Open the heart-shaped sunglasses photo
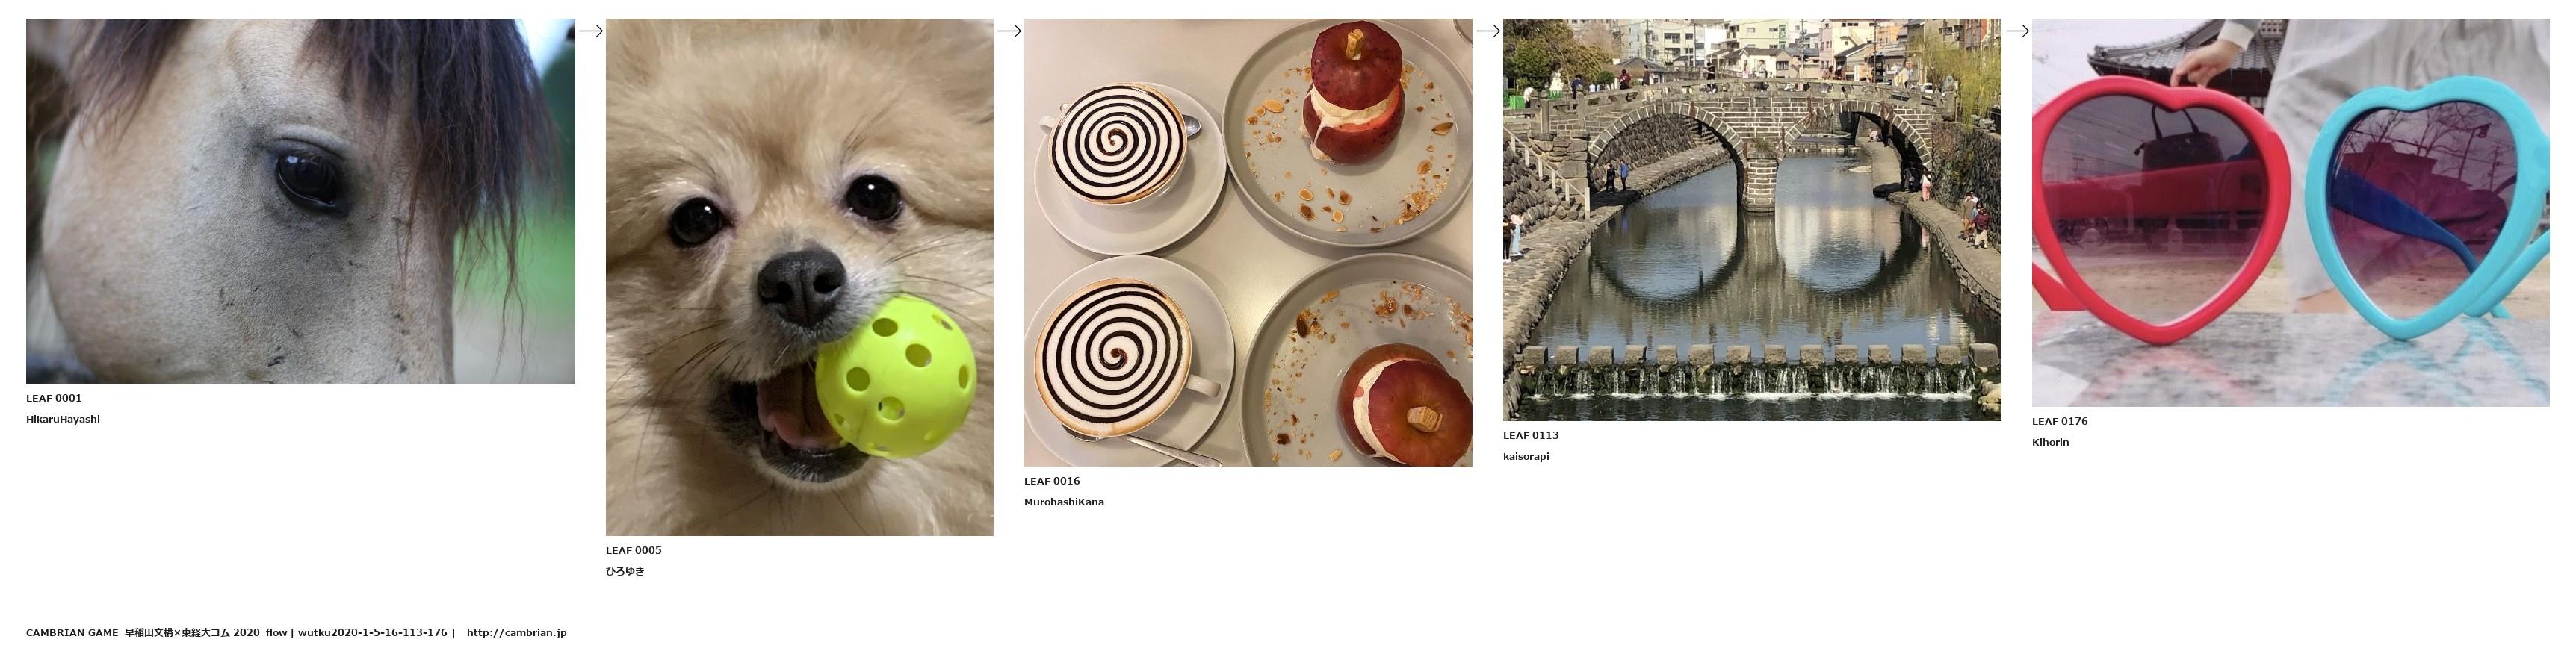2576x651 pixels. (x=2290, y=212)
